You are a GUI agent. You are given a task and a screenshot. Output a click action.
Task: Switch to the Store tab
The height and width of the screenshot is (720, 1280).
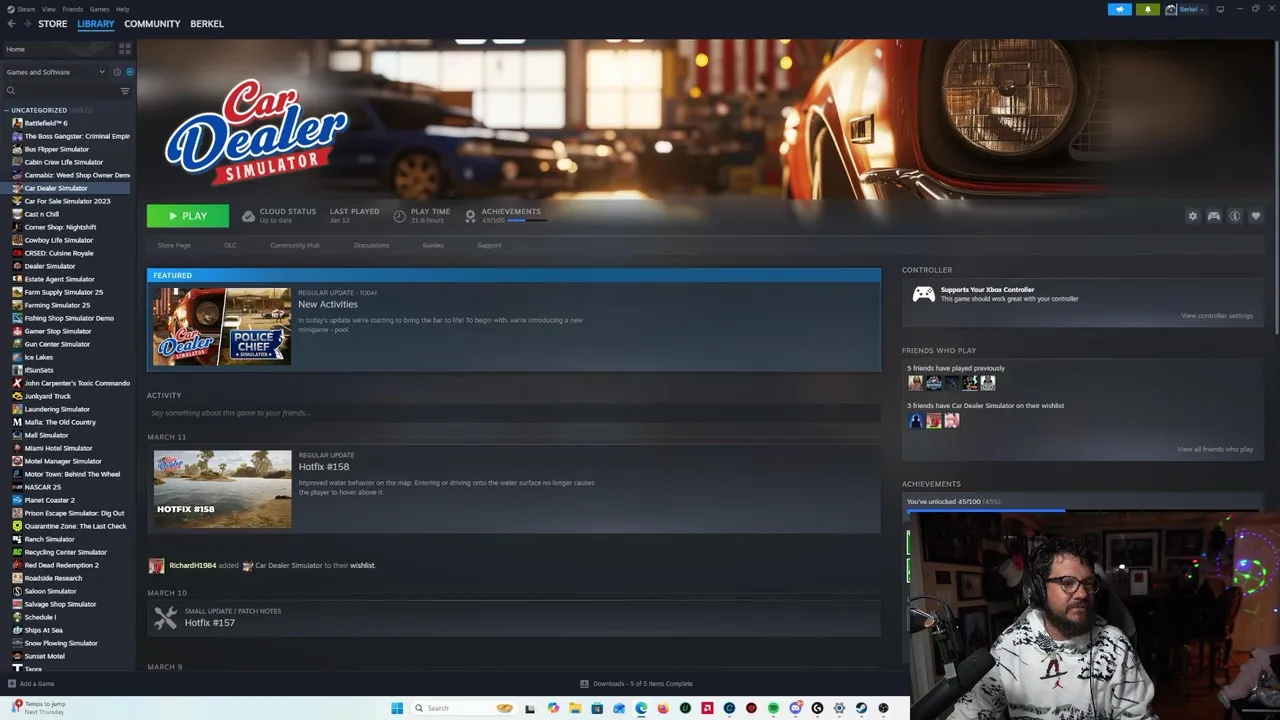[53, 24]
